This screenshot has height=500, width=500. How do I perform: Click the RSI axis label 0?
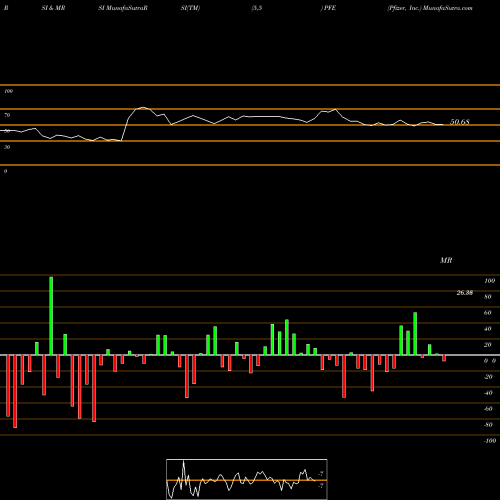tap(5, 171)
